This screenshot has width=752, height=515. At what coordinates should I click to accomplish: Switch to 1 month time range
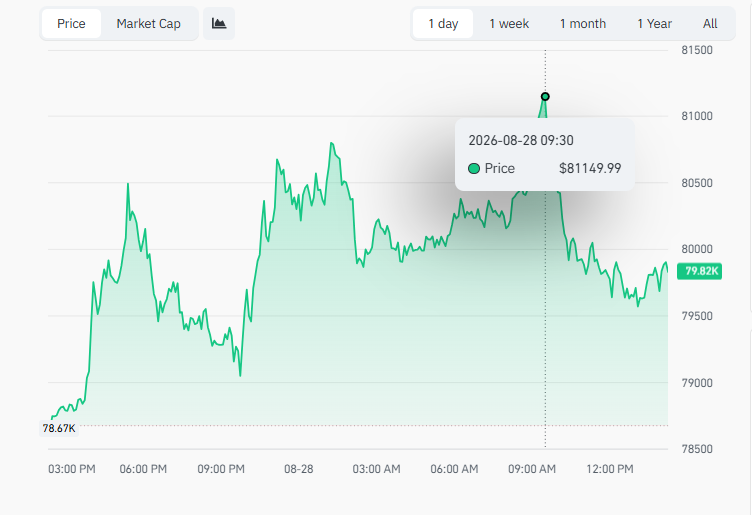(583, 23)
